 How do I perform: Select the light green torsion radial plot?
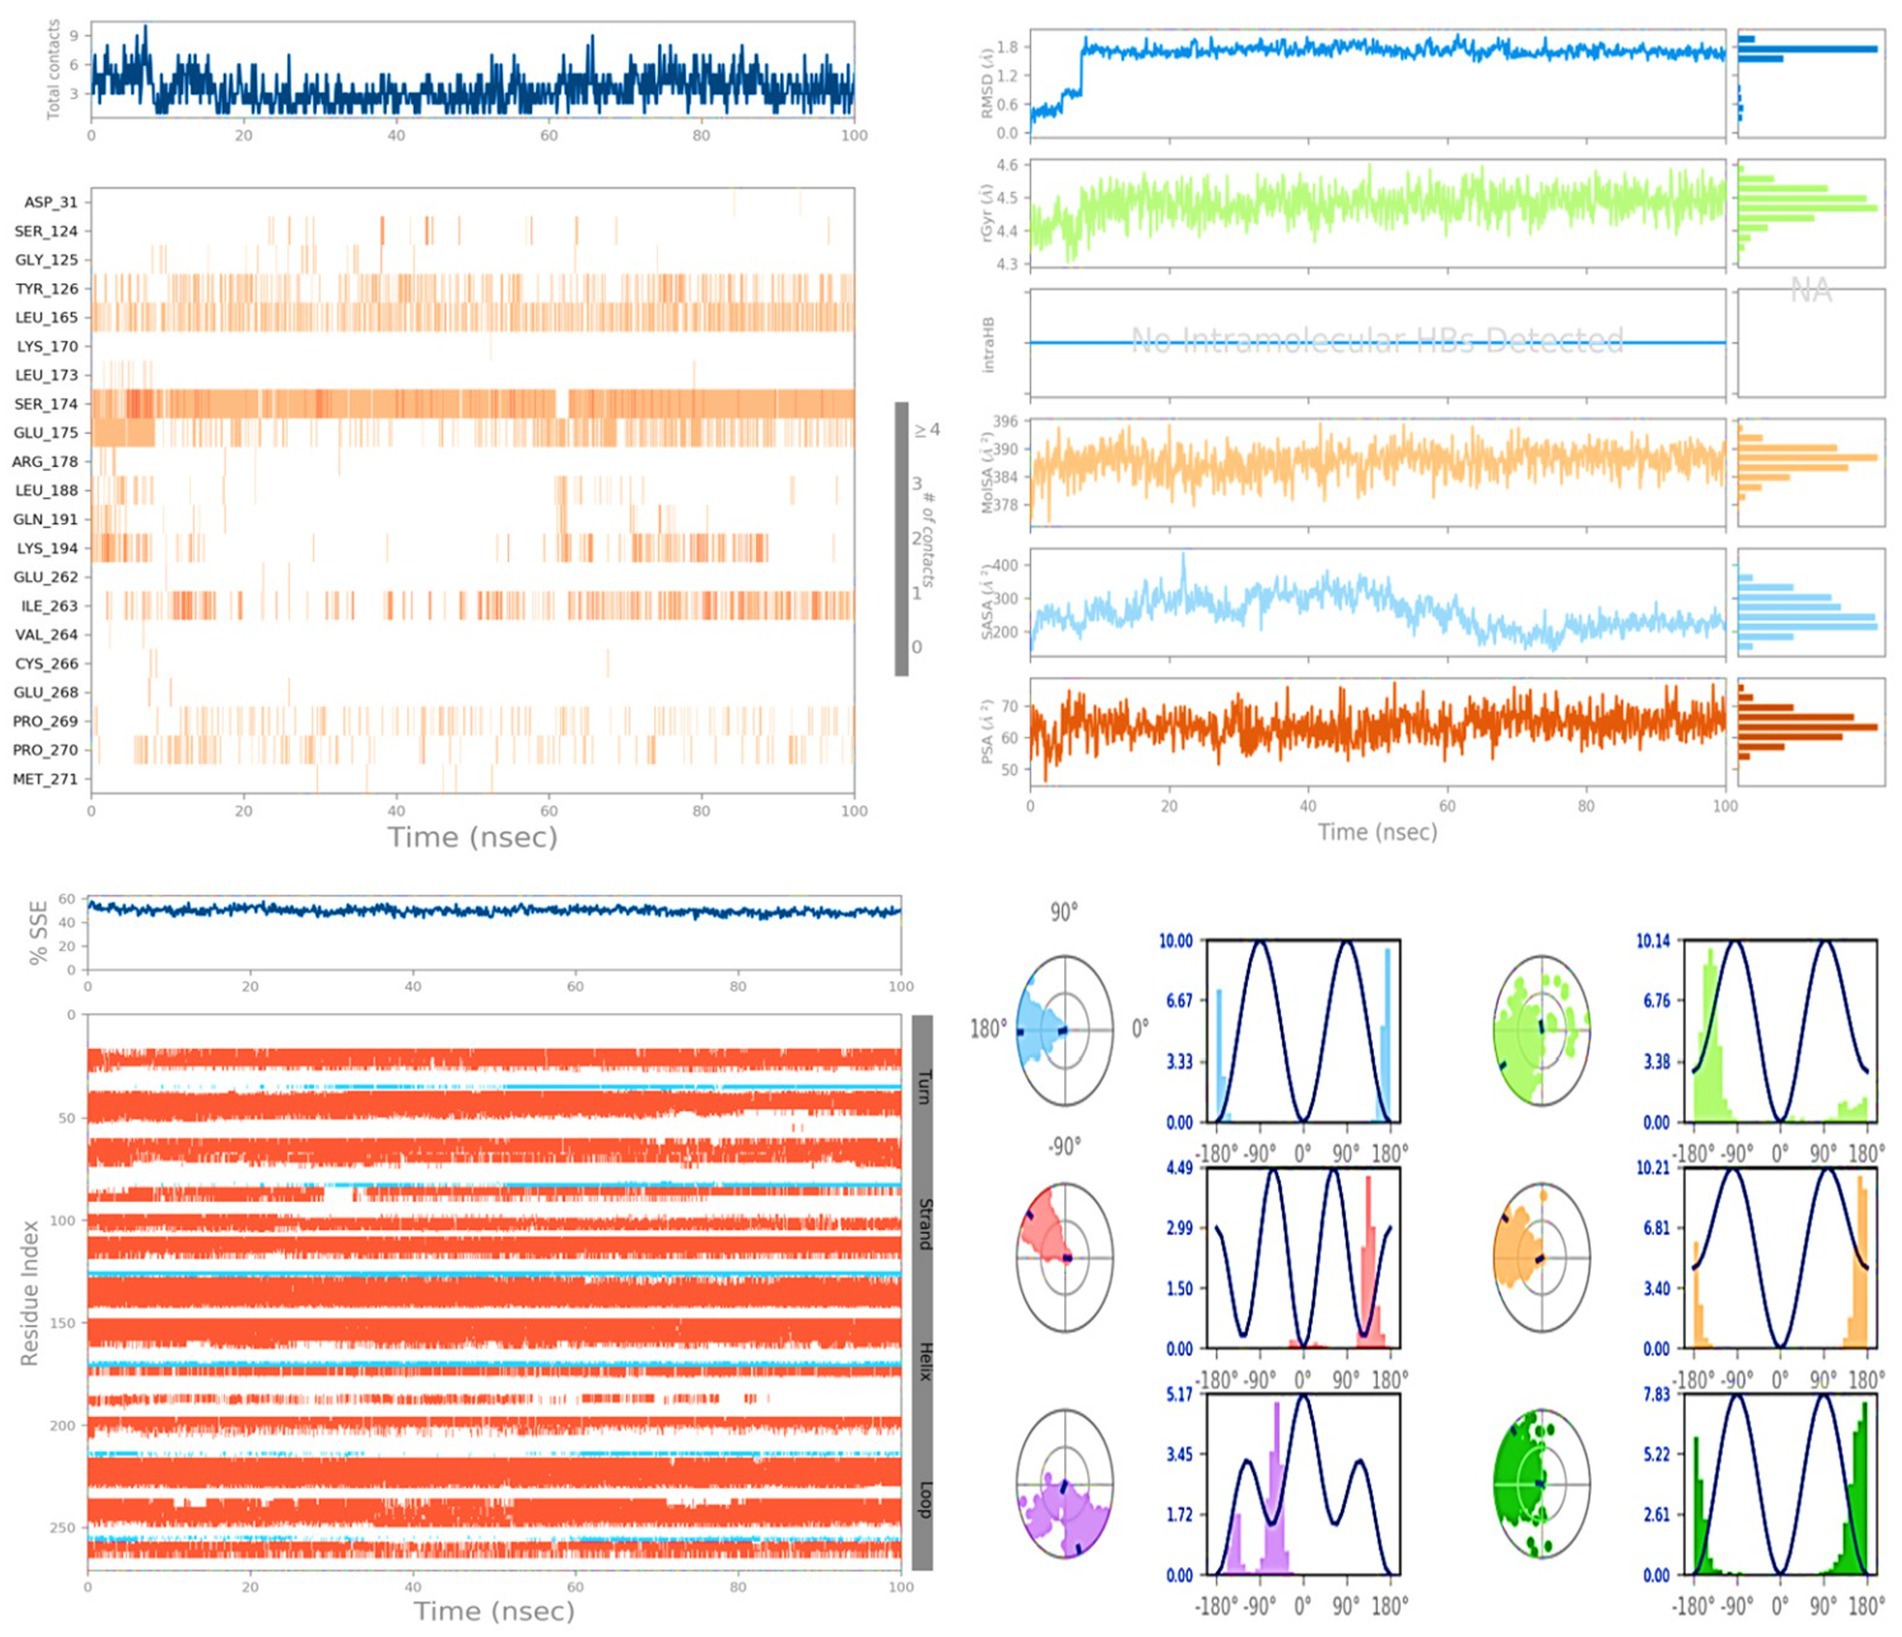tap(1541, 1030)
